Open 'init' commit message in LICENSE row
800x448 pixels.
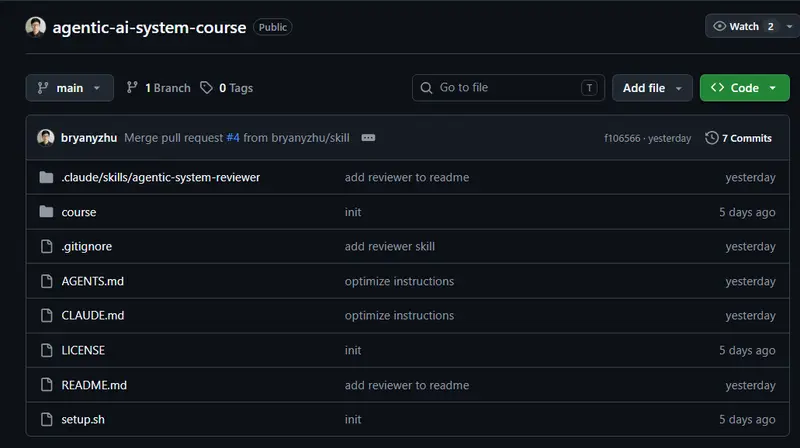pos(353,350)
